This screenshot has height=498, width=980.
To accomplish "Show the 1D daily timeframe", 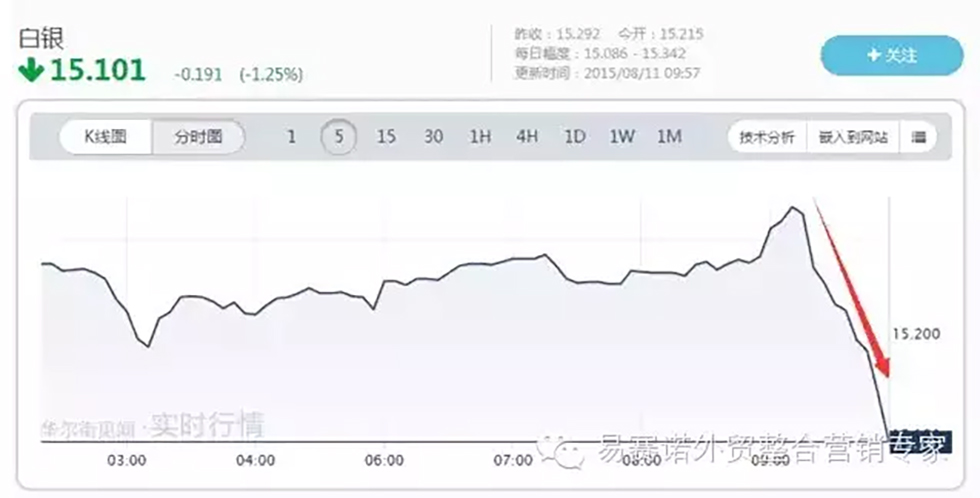I will click(574, 138).
